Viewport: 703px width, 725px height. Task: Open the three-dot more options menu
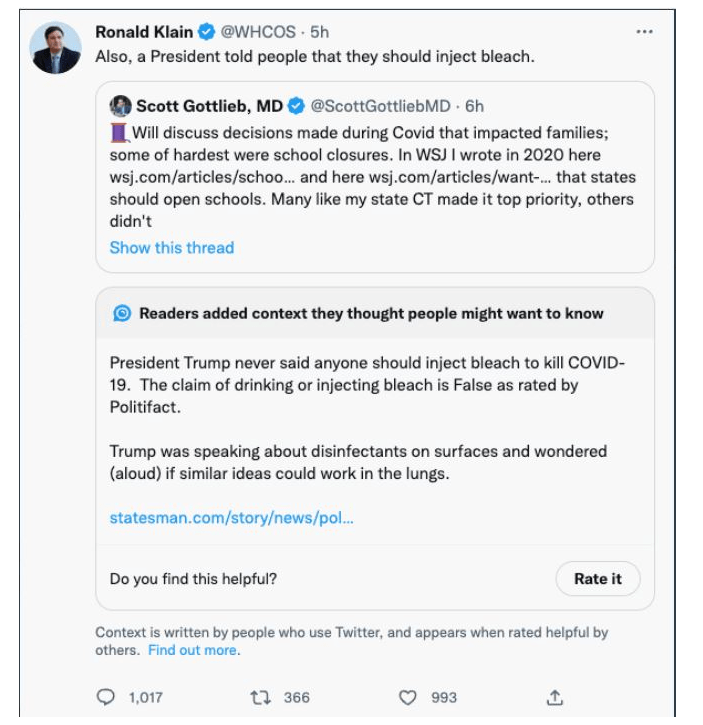pos(645,32)
